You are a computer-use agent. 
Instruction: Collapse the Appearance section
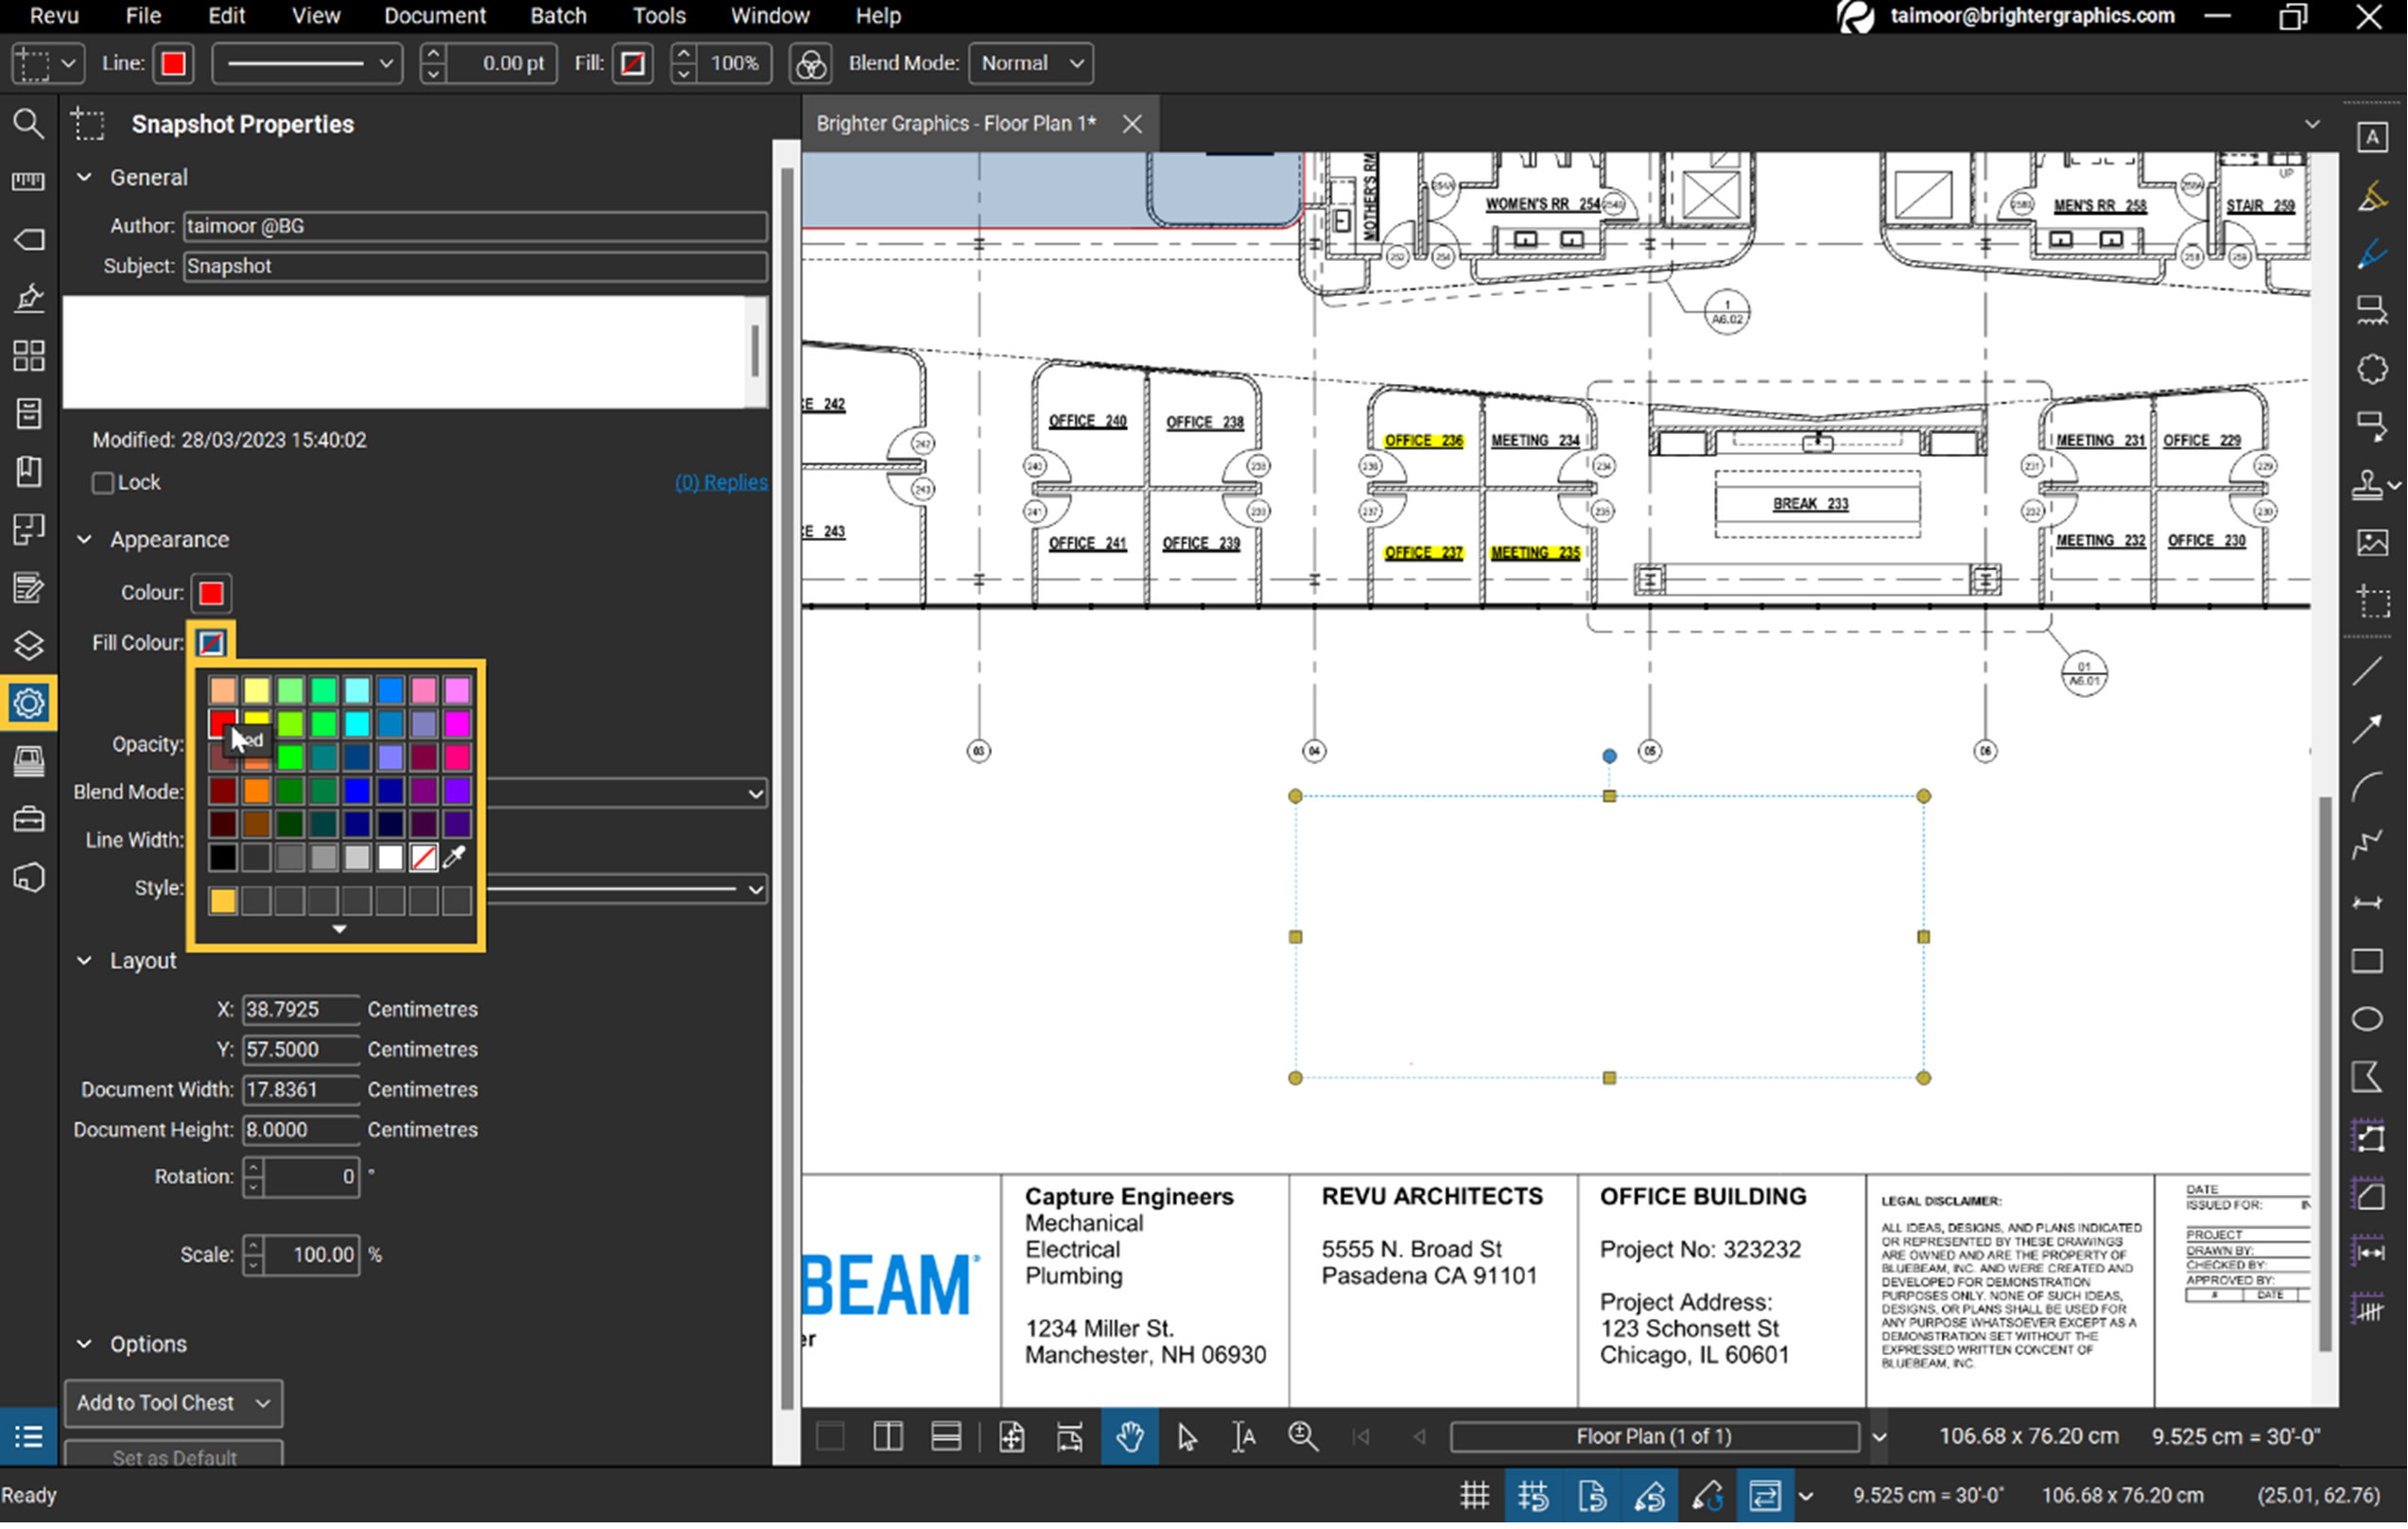[x=85, y=540]
